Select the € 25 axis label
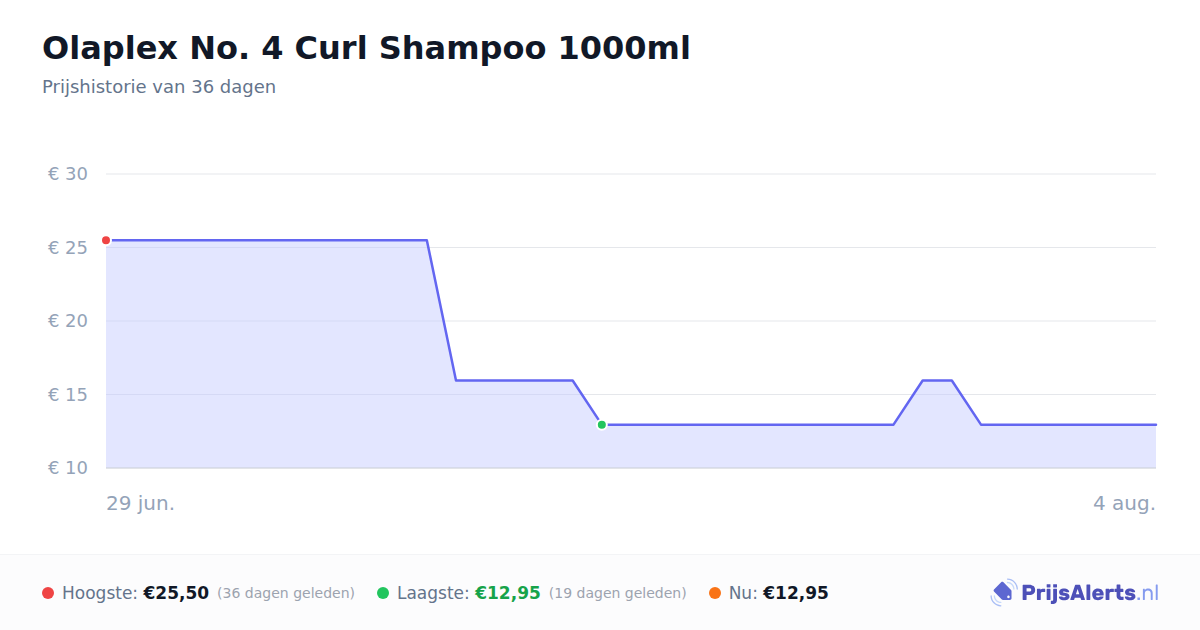 tap(68, 247)
